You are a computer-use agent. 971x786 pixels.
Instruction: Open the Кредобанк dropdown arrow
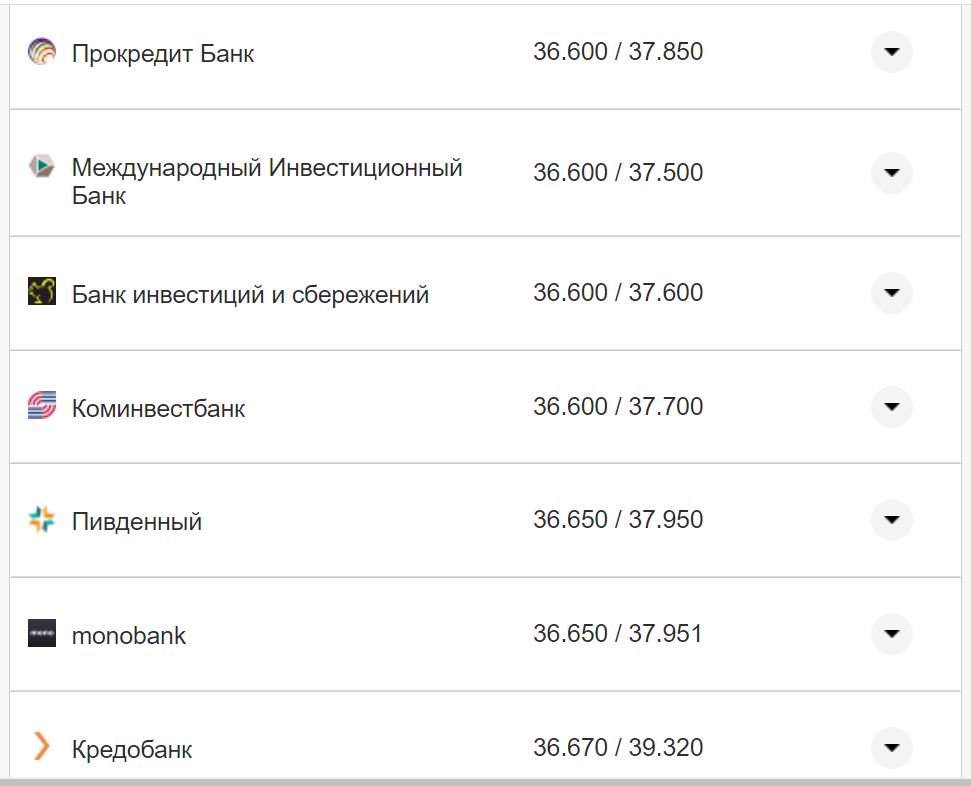click(x=890, y=747)
